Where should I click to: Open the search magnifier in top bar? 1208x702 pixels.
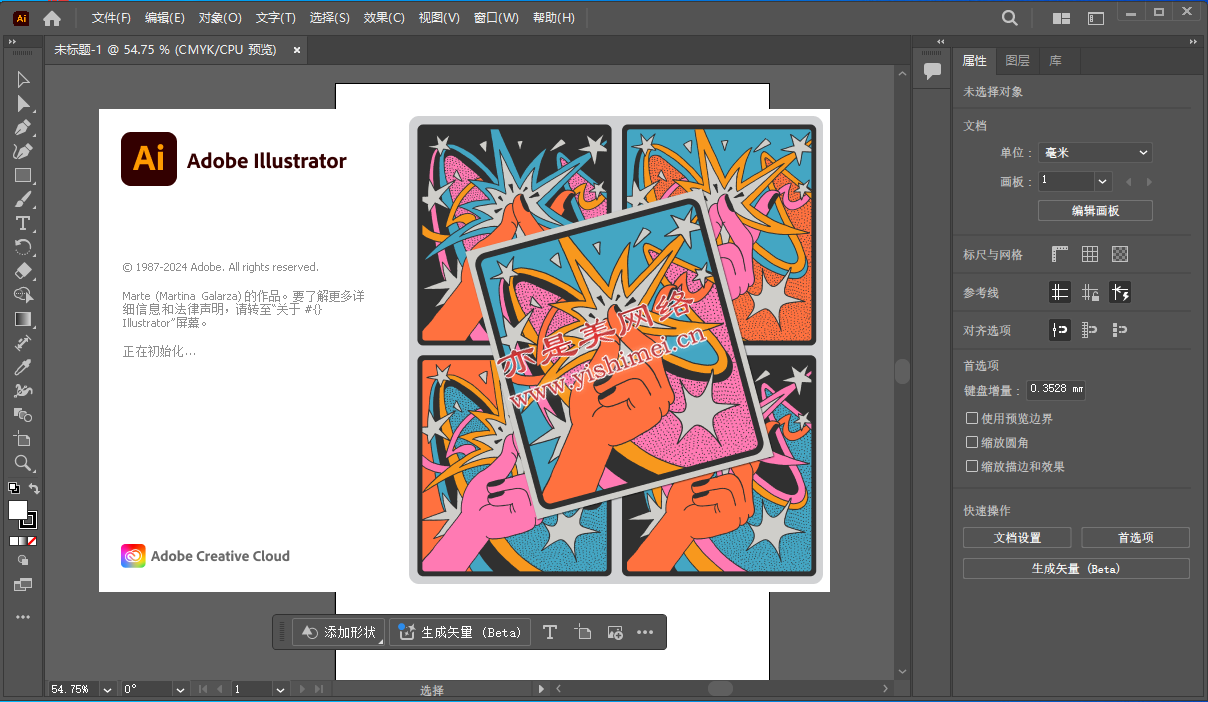click(x=1010, y=18)
